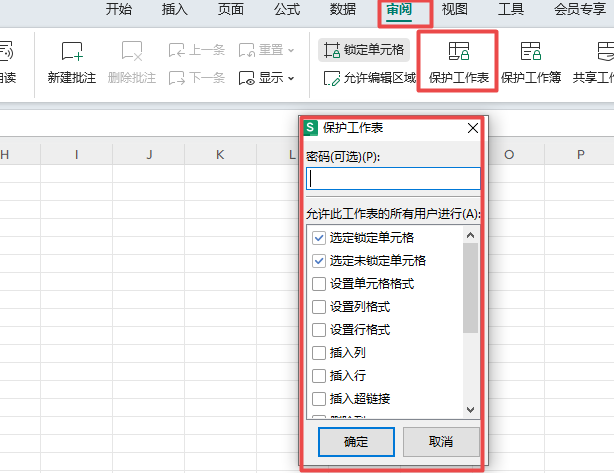Check the 插入行 option

319,376
